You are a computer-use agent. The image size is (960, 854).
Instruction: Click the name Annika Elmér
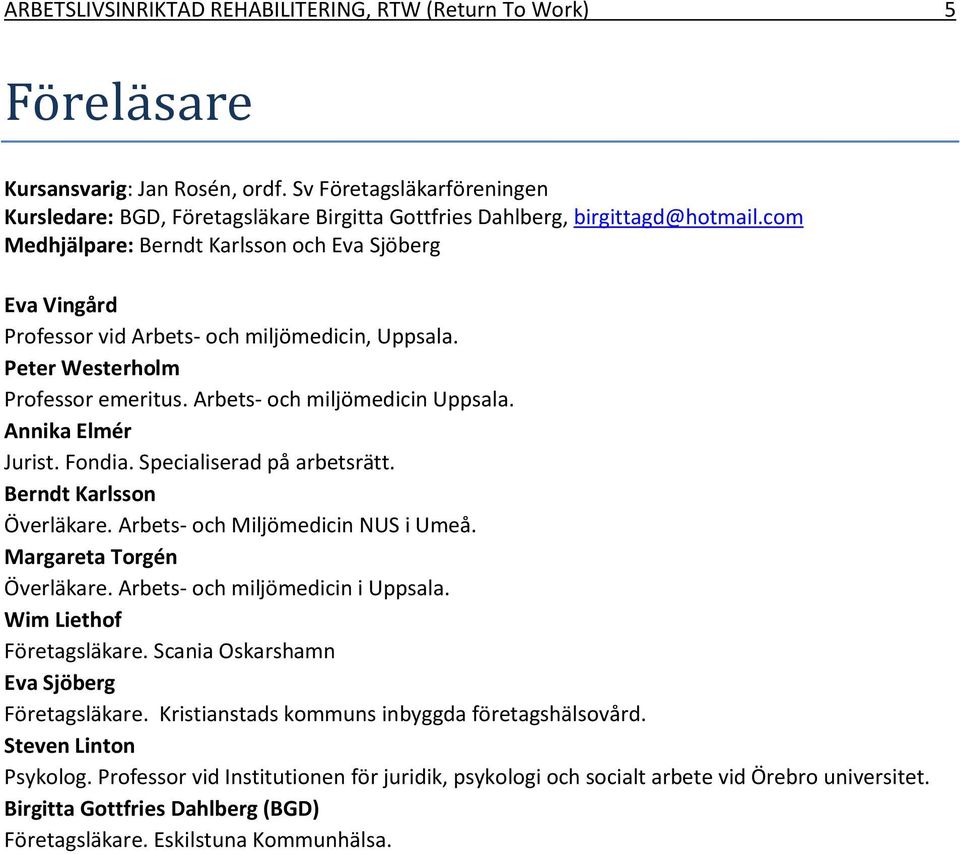(67, 431)
